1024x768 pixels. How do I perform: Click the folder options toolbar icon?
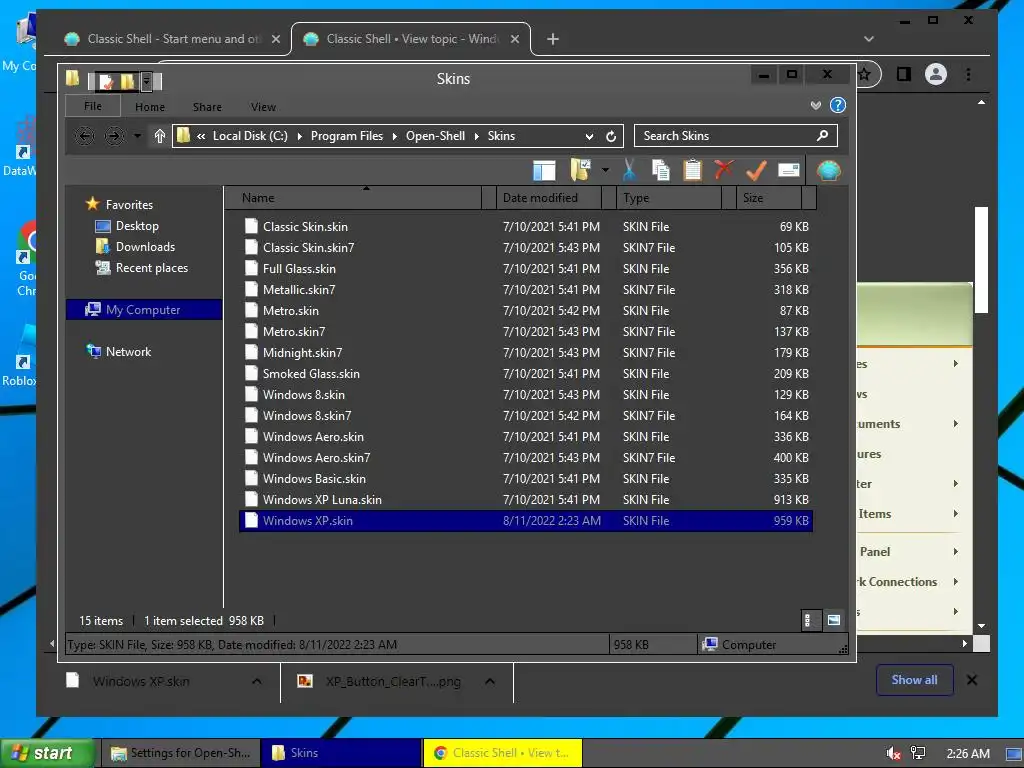pos(580,170)
